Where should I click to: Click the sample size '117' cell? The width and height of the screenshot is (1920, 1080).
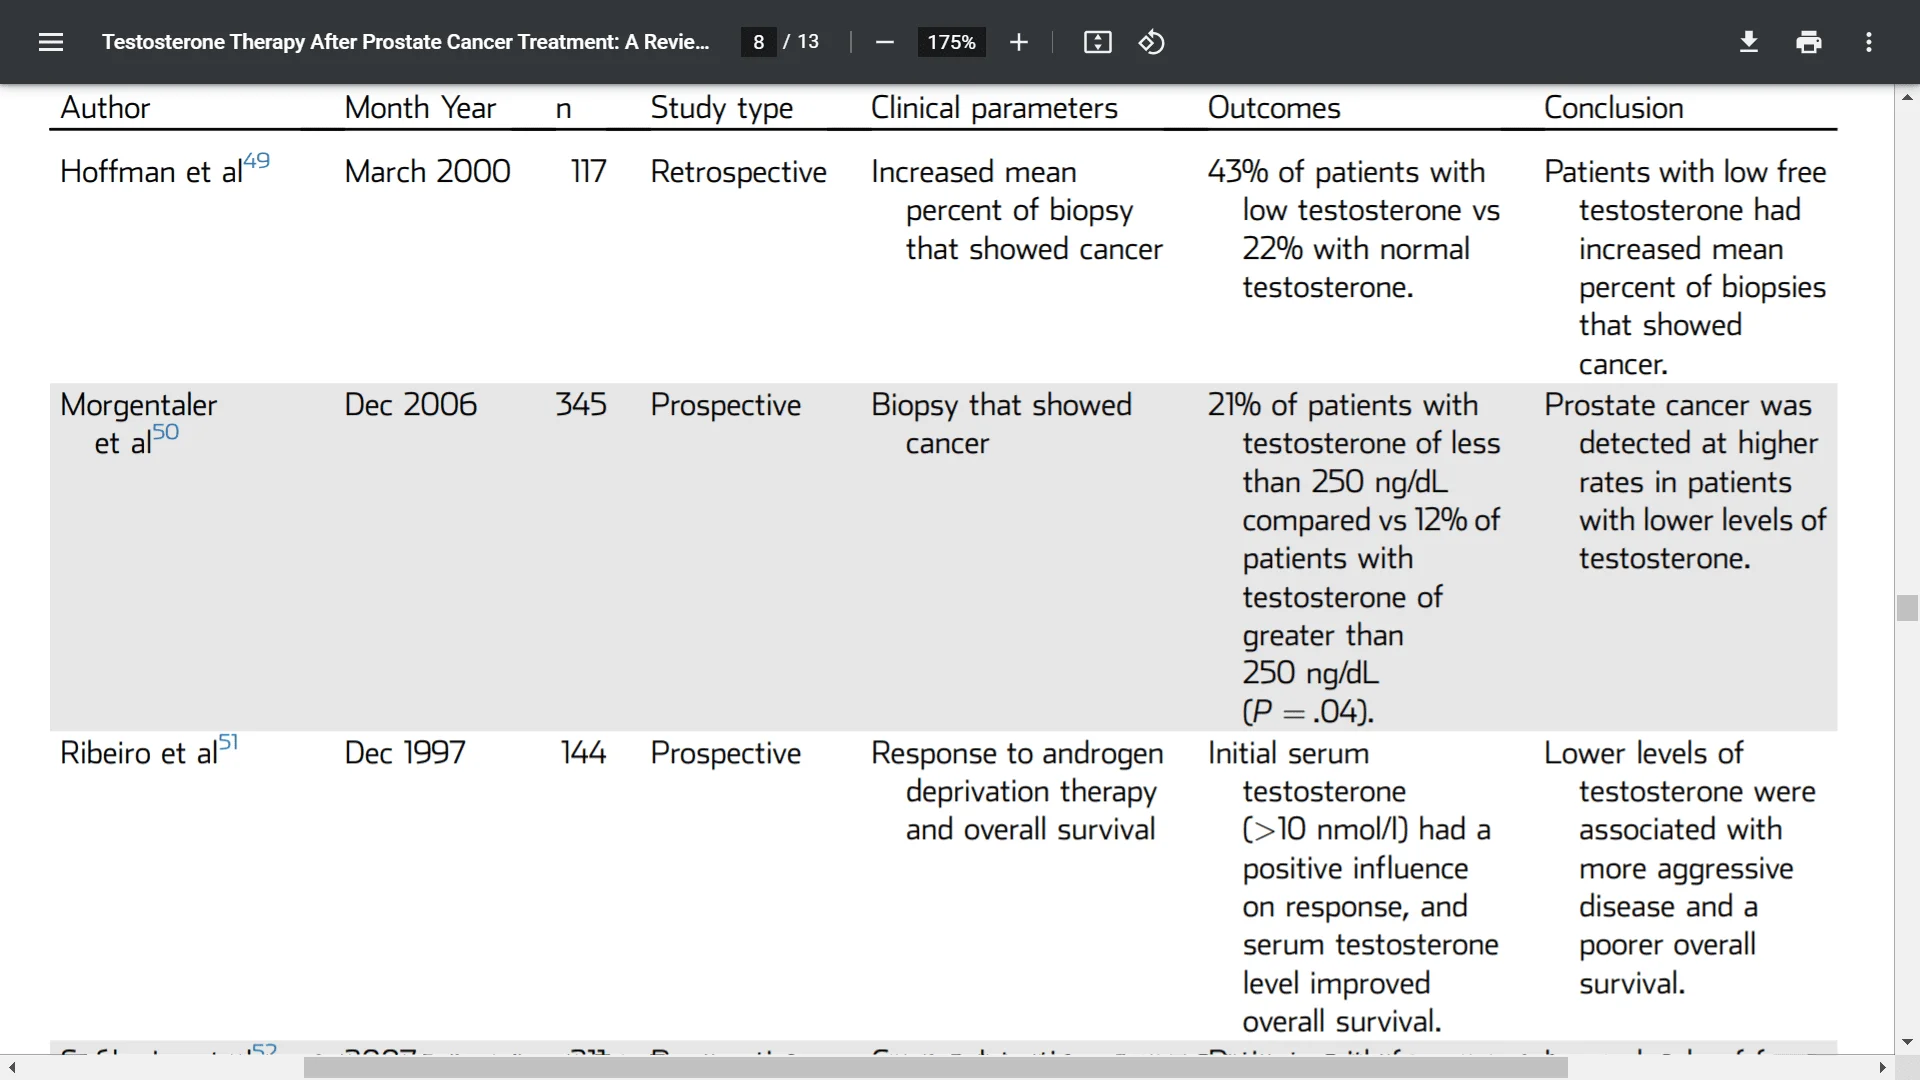589,172
